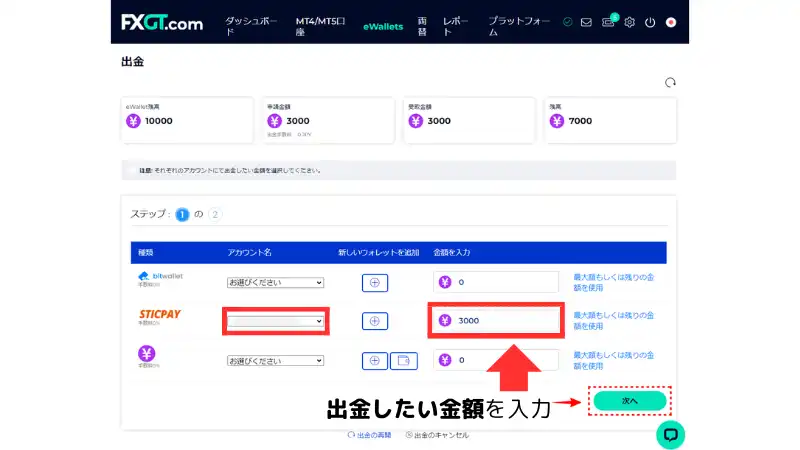
Task: Open the green chat support bubble
Action: click(x=670, y=433)
